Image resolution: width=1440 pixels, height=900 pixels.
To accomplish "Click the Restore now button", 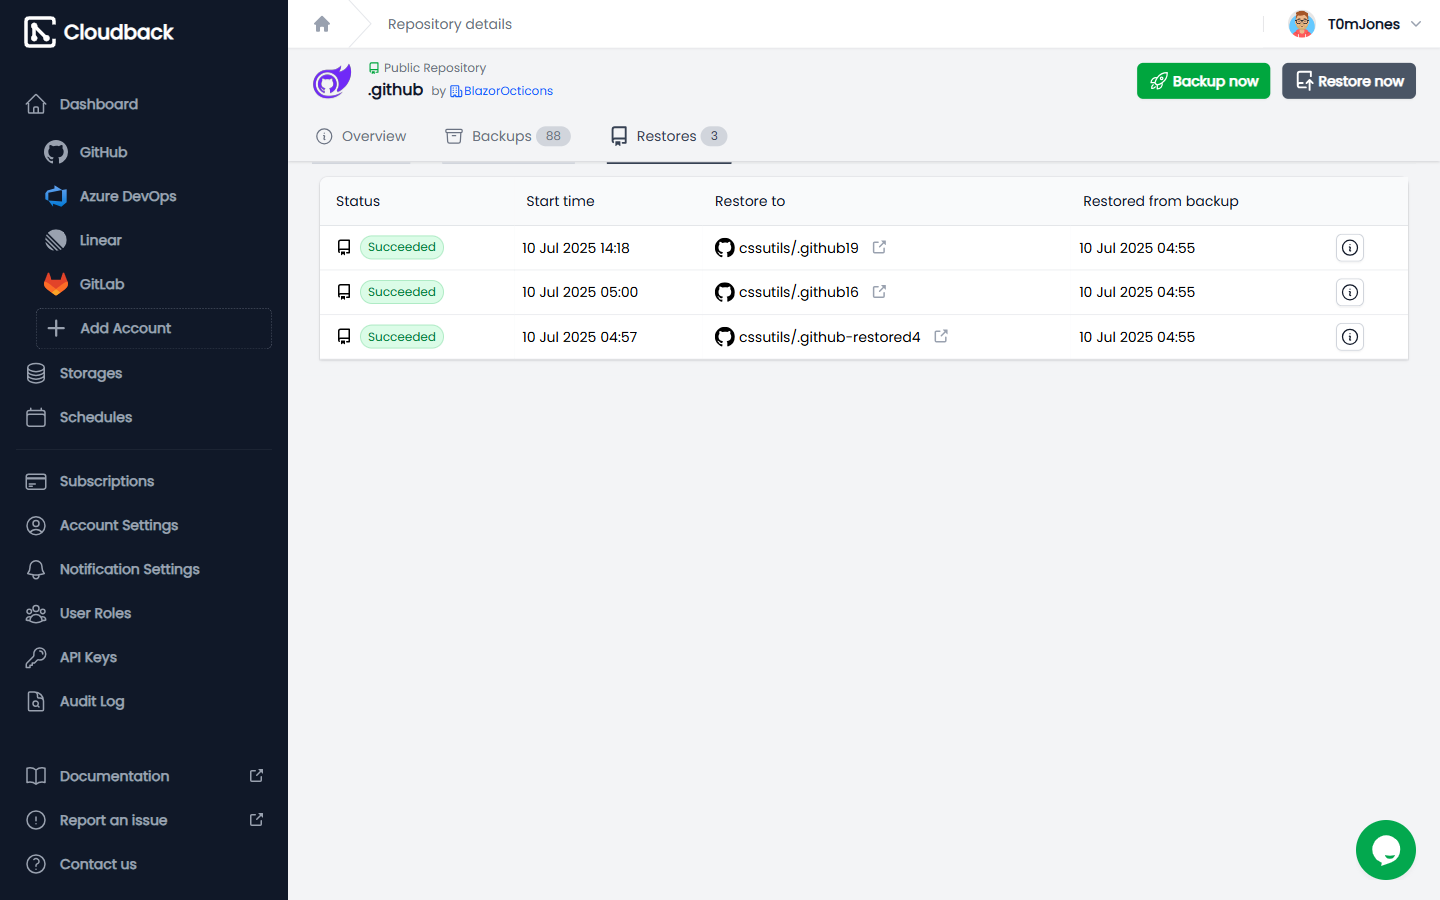I will click(x=1349, y=81).
